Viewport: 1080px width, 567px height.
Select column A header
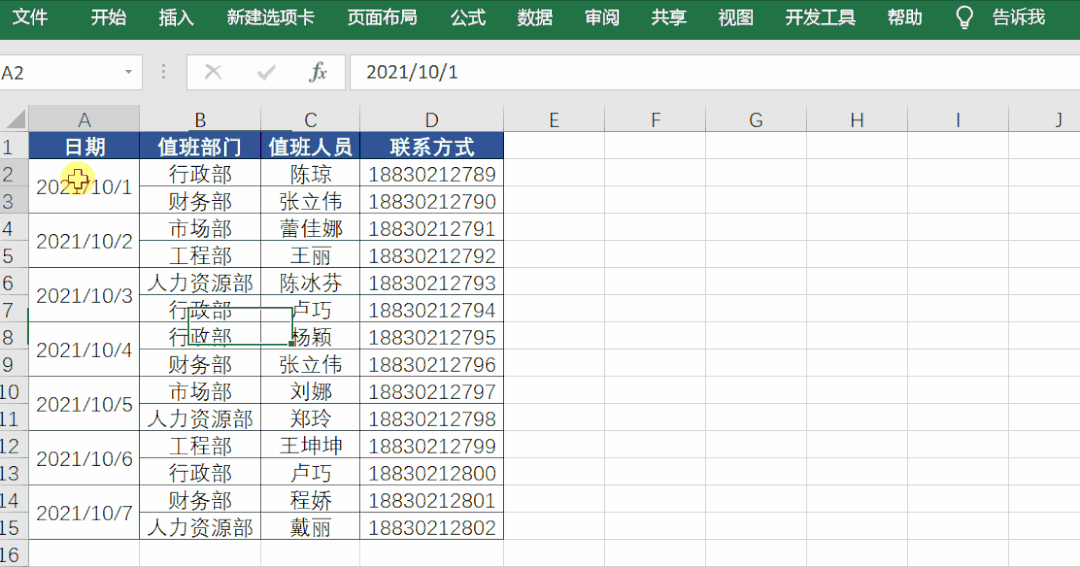click(84, 119)
